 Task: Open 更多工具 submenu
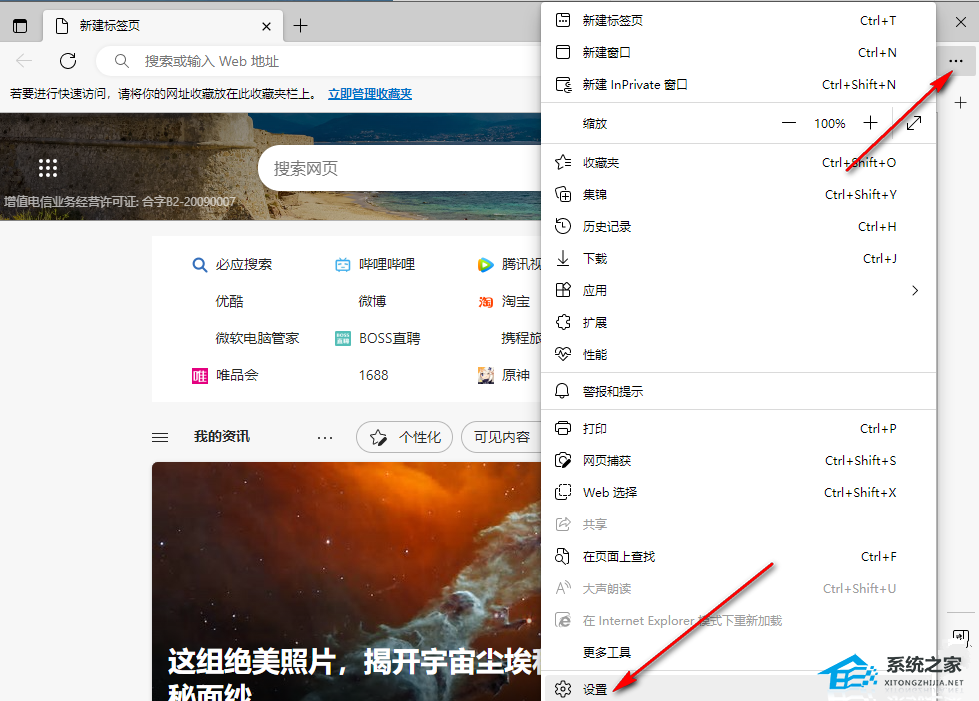coord(739,652)
